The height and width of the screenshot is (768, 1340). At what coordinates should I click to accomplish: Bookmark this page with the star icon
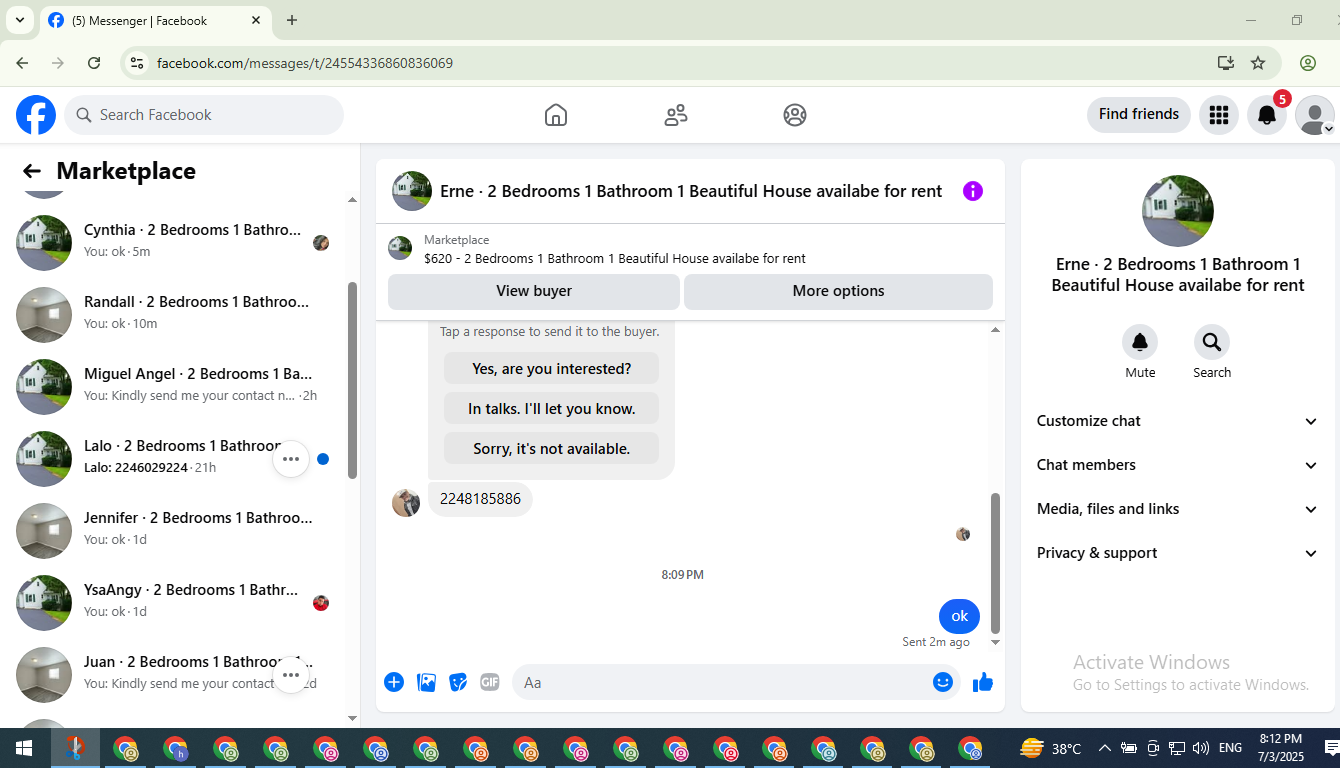[1258, 63]
